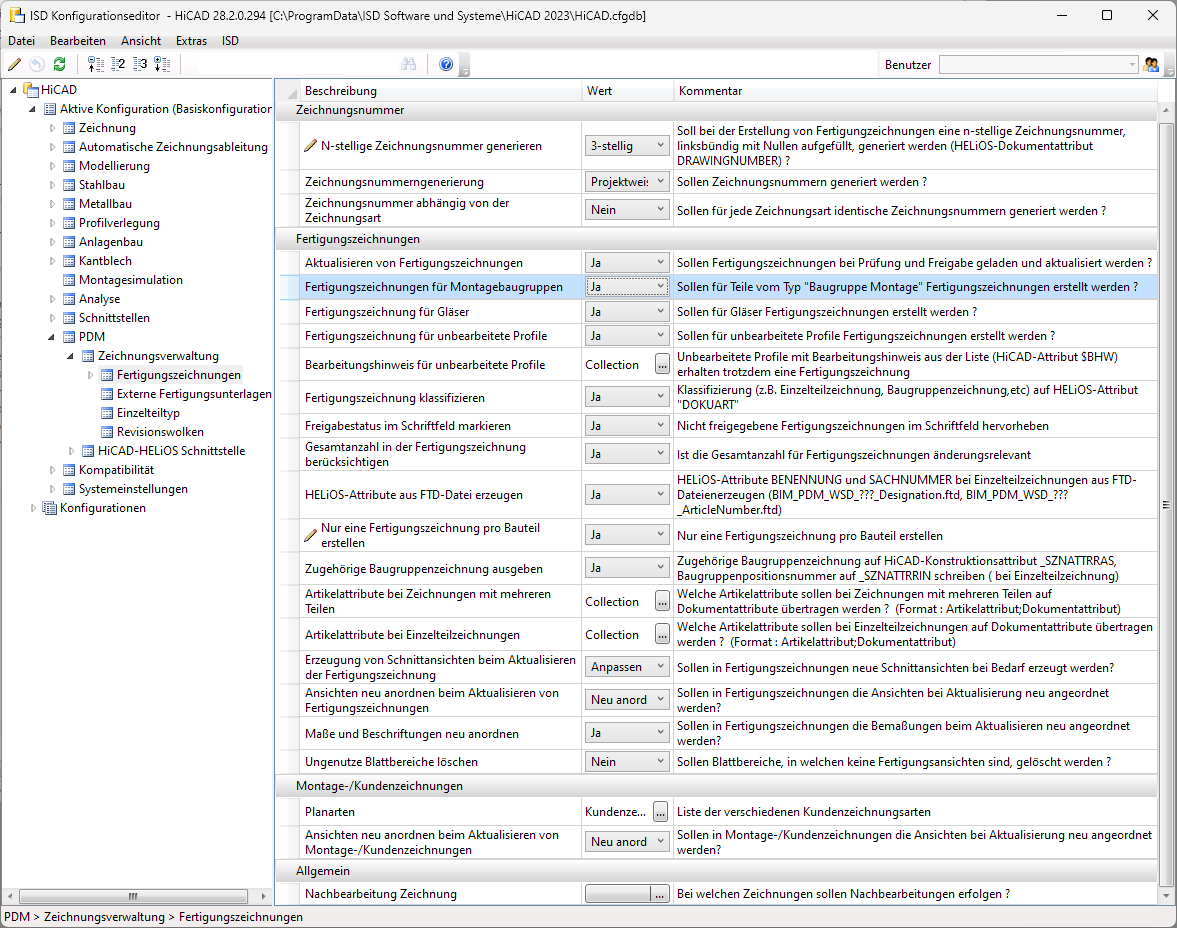Click the Stahlbau table icon in tree
This screenshot has width=1177, height=928.
tap(69, 185)
